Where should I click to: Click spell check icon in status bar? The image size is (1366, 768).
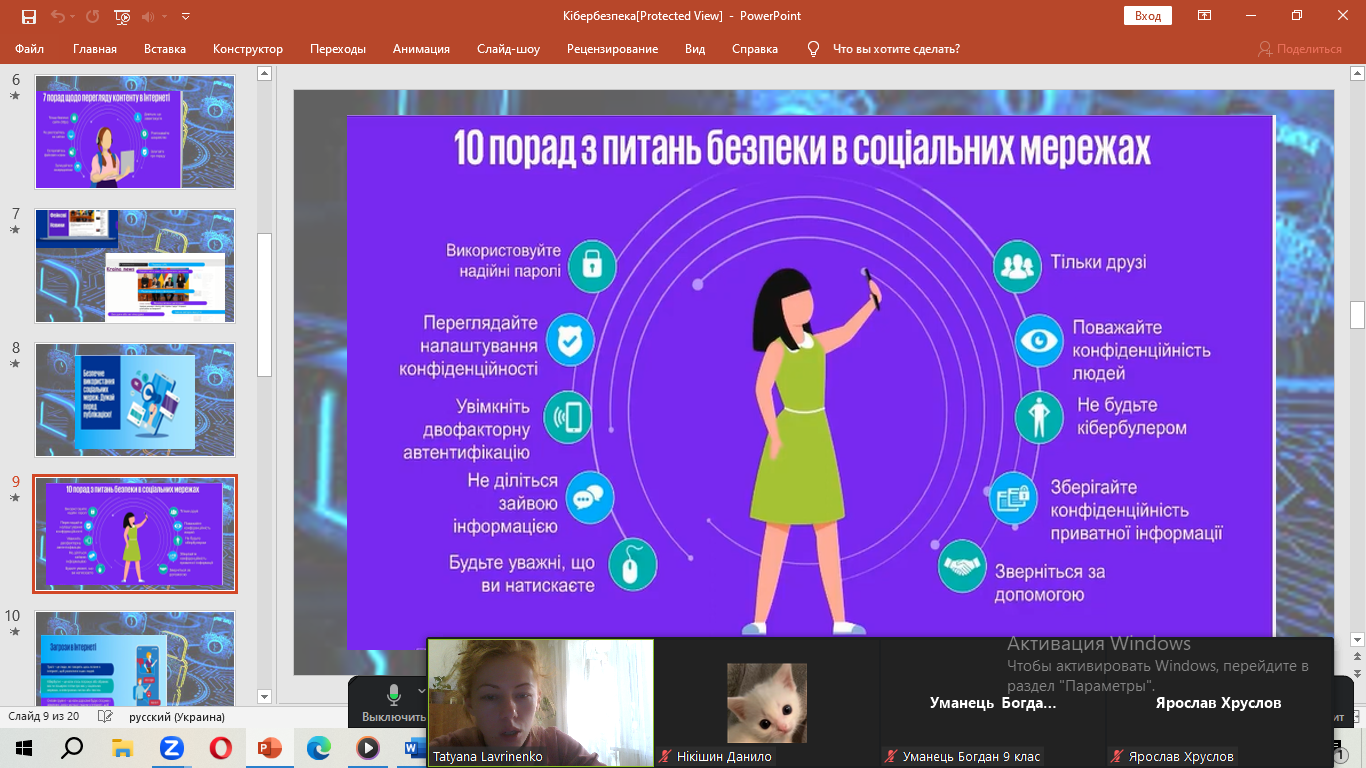tap(107, 717)
